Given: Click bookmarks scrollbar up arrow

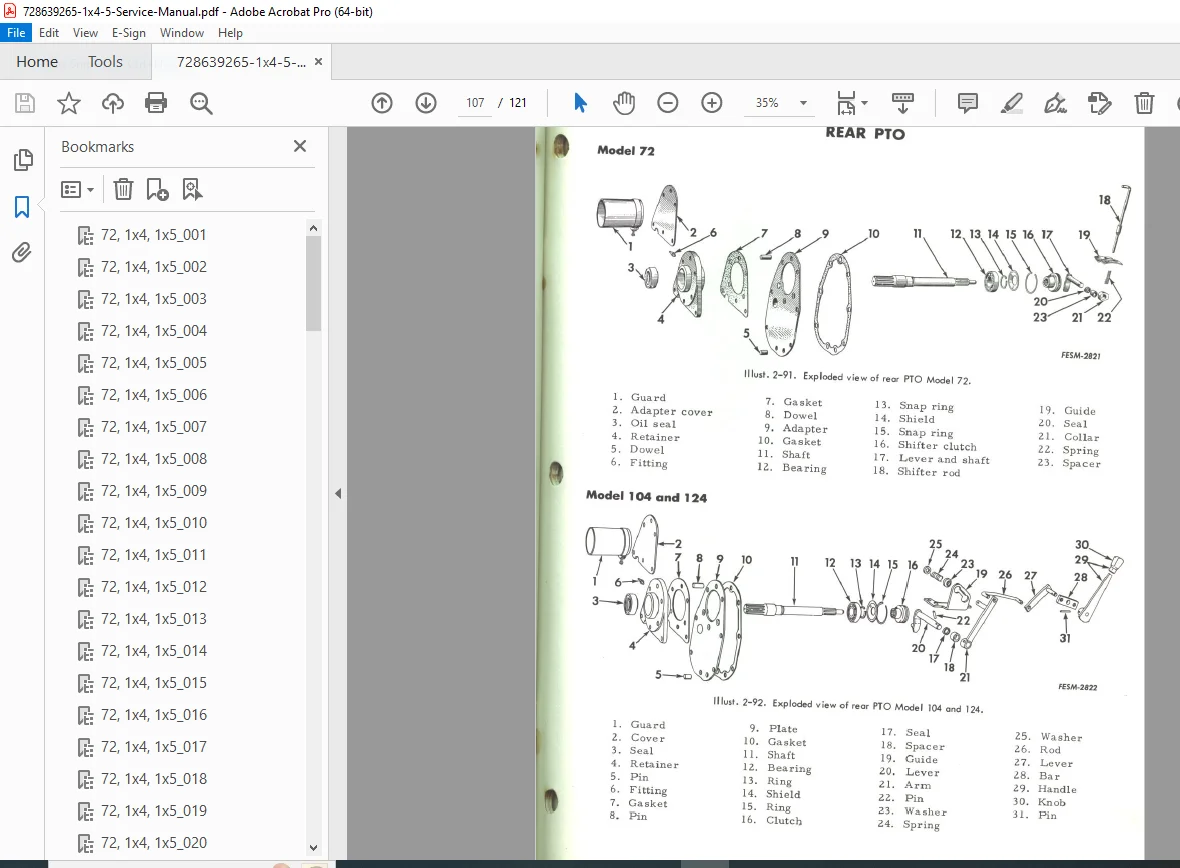Looking at the screenshot, I should [314, 227].
